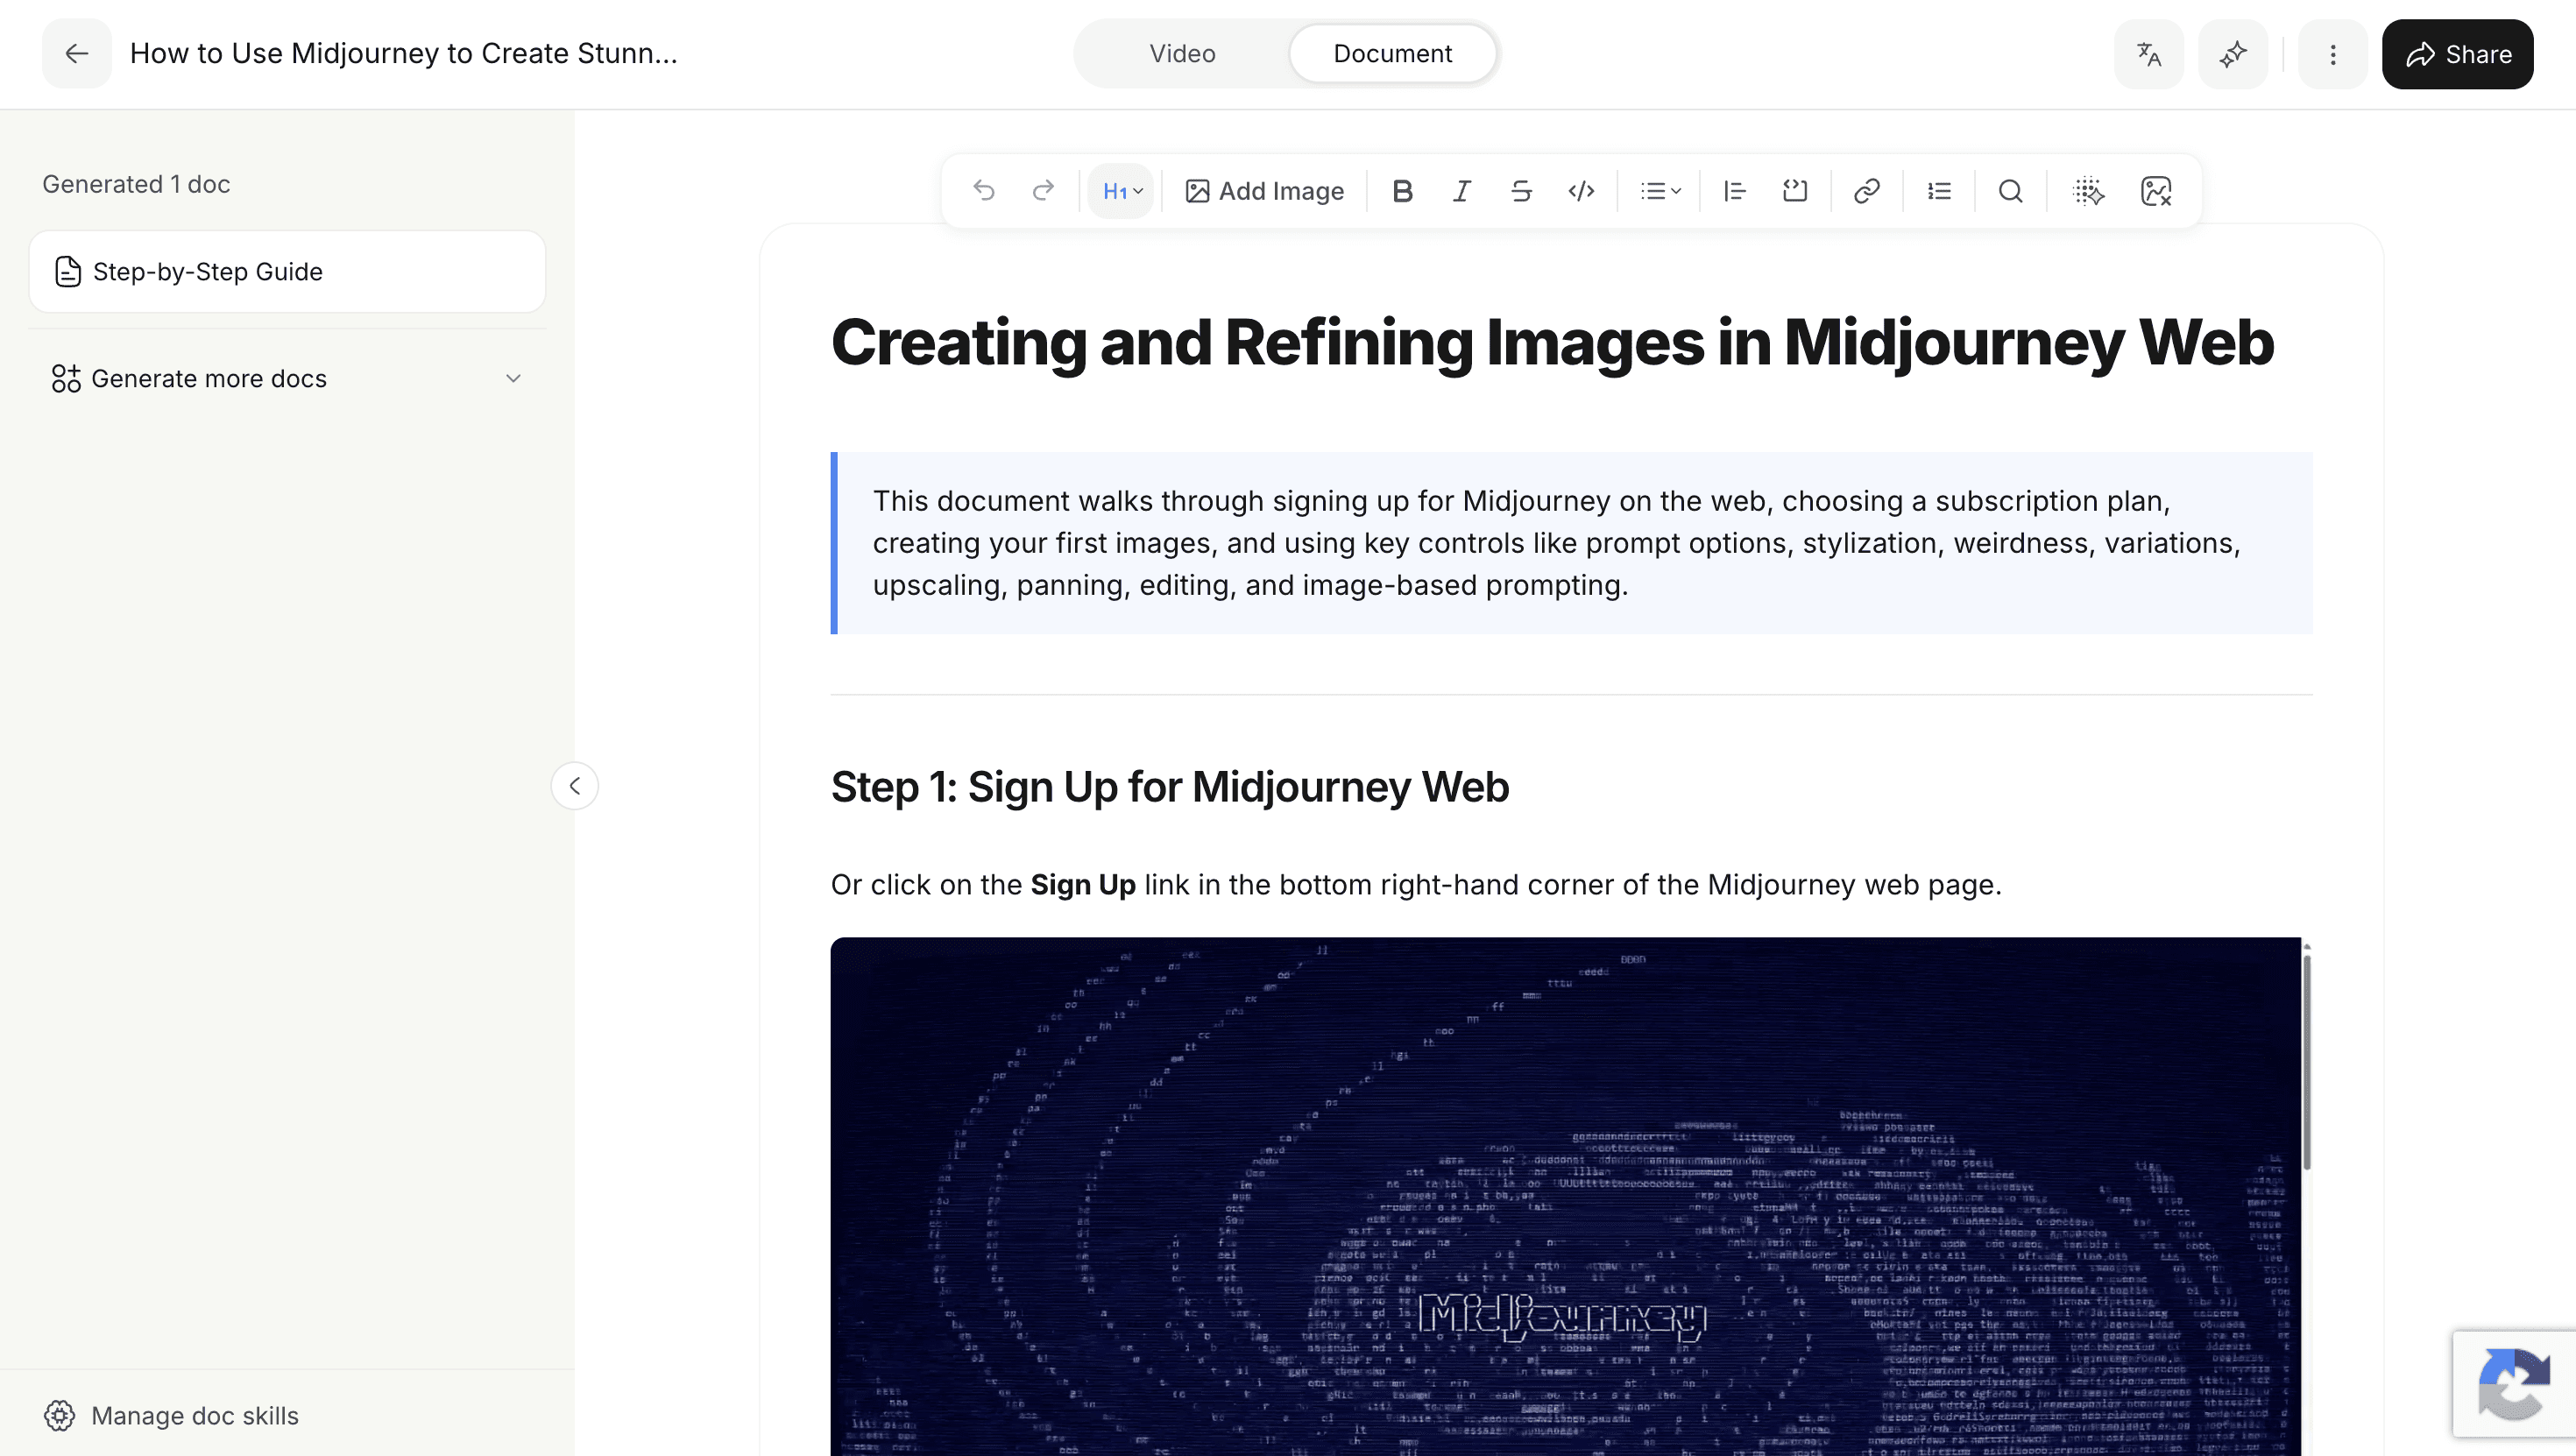Click the 'Step 1: Sign Up for Midjourney Web' heading
The height and width of the screenshot is (1456, 2576).
1170,787
